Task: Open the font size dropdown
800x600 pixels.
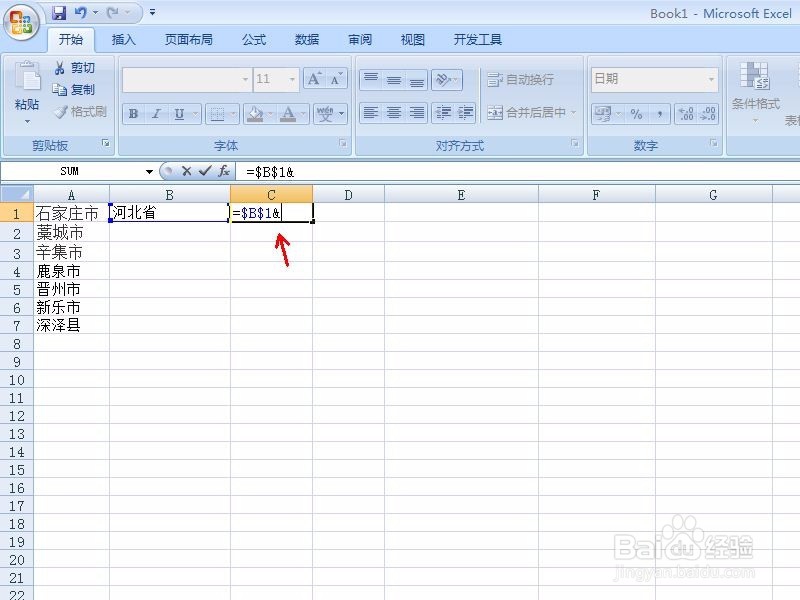Action: pos(292,79)
